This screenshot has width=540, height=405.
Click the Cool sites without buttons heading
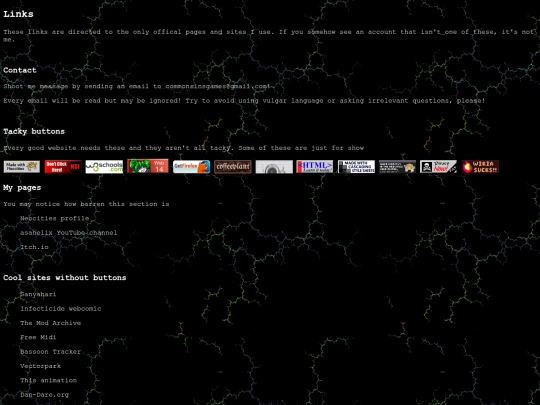point(65,278)
